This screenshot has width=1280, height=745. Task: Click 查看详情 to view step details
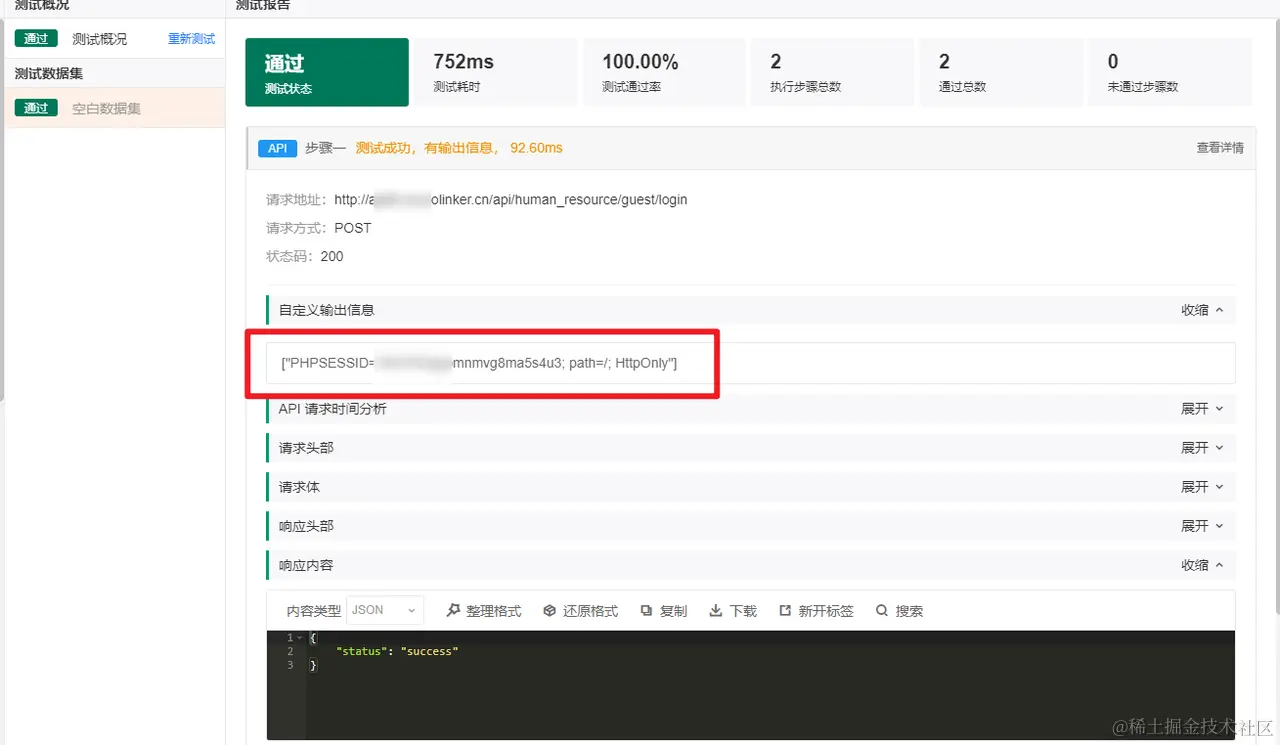coord(1220,148)
